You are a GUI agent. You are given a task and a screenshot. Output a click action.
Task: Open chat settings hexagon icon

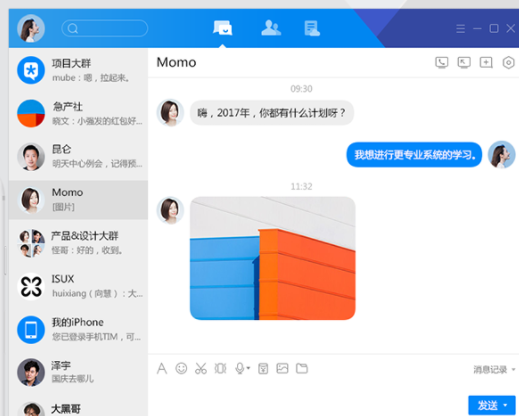[508, 63]
